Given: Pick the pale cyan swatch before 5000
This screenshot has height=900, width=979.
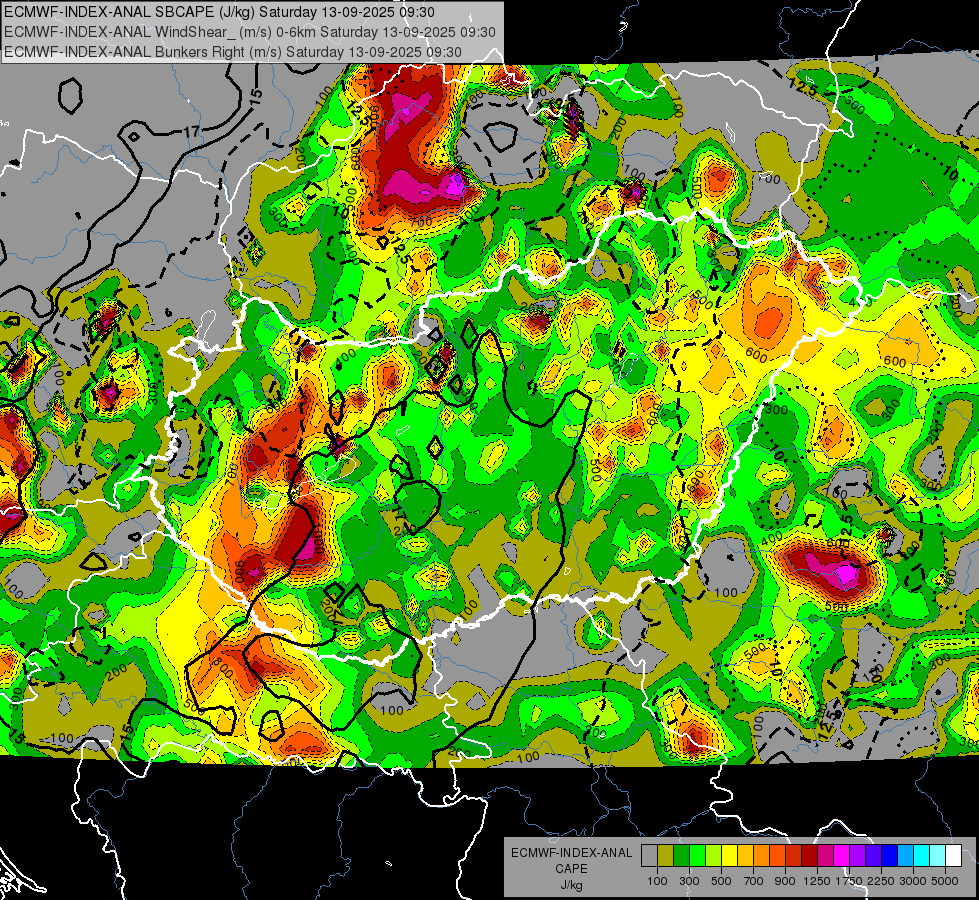Looking at the screenshot, I should point(938,855).
